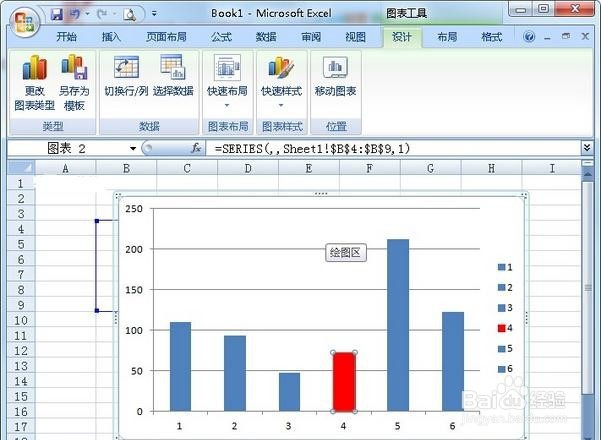Viewport: 601px width, 440px height.
Task: Click the blue bar at category 3
Action: click(x=289, y=392)
